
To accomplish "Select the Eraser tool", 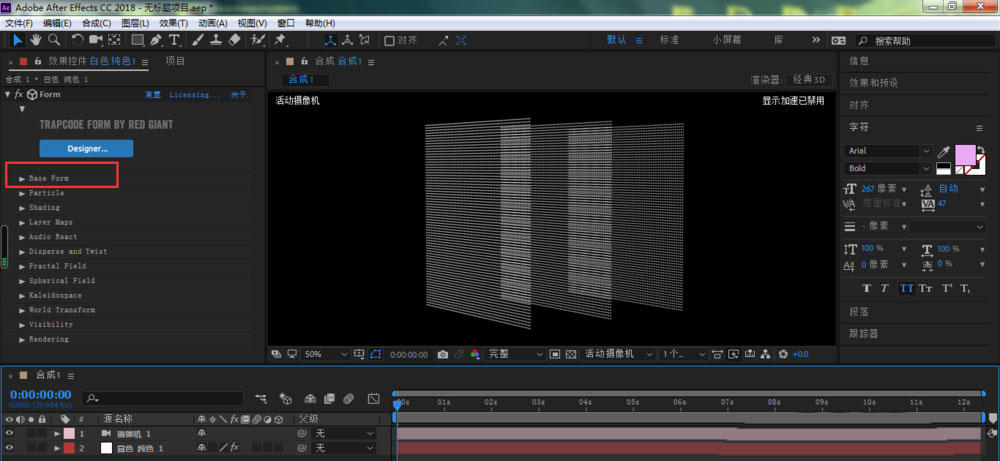I will (x=234, y=40).
